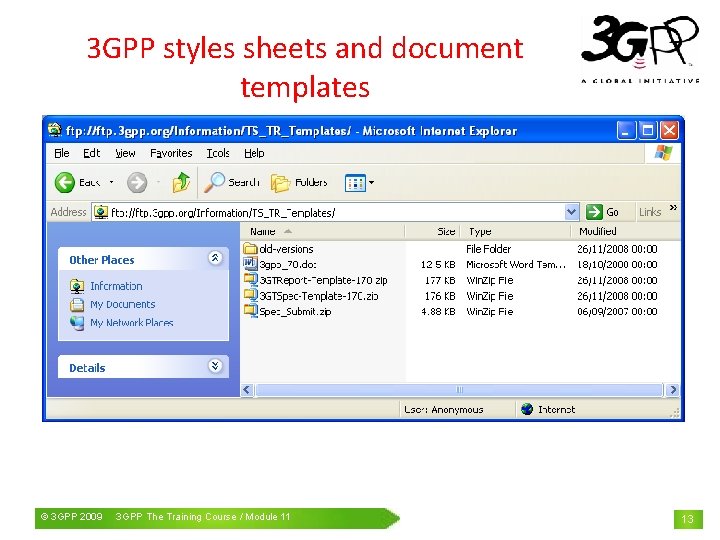Open the File menu
Screen dimensions: 720x540
click(62, 153)
